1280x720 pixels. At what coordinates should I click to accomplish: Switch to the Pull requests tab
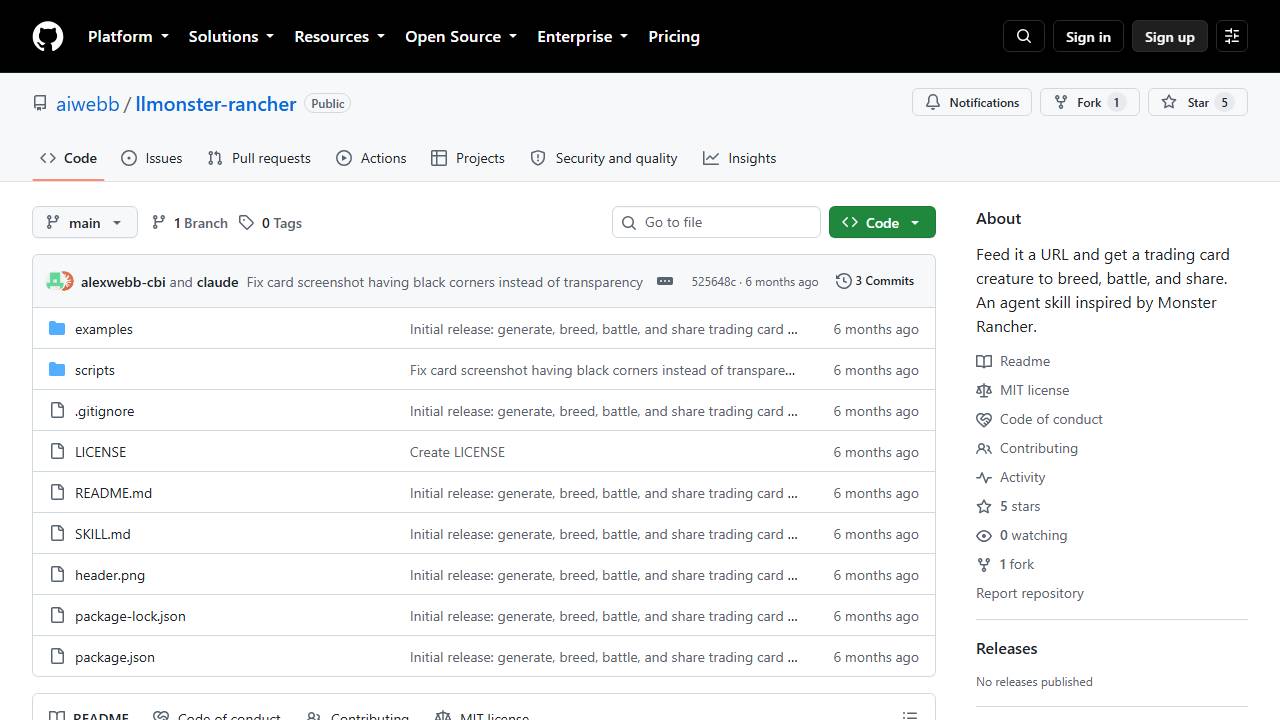click(x=259, y=158)
